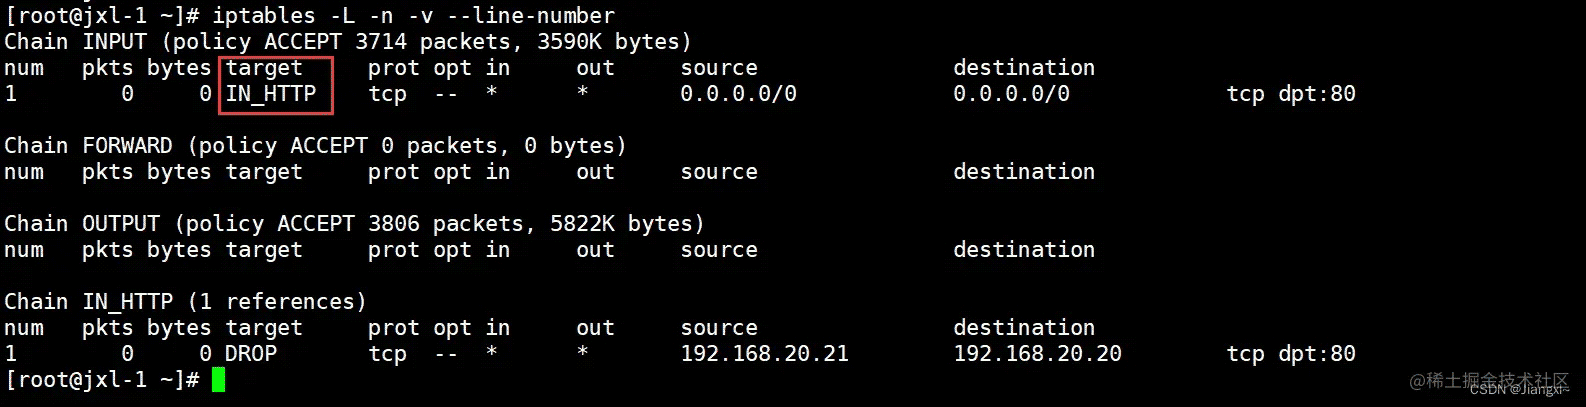The width and height of the screenshot is (1586, 407).
Task: Click the IN_HTTP target in the INPUT rule
Action: [270, 94]
